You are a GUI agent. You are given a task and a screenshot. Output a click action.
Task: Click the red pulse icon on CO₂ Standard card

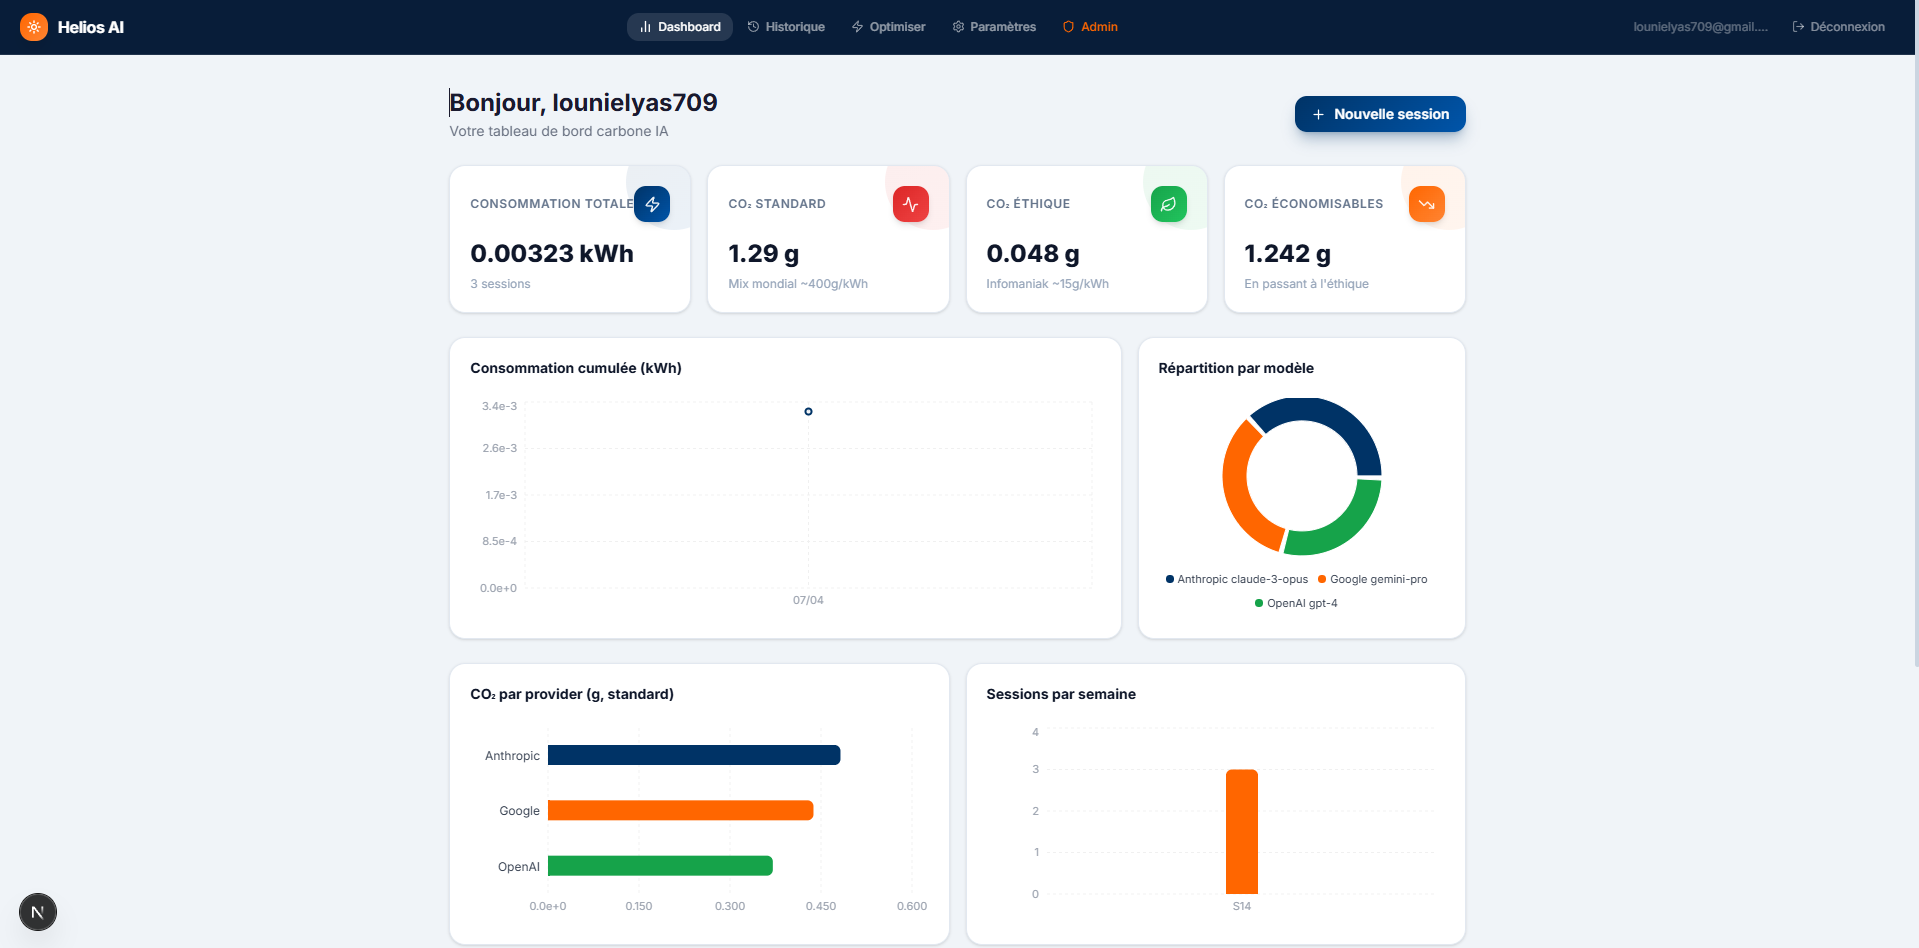[x=910, y=204]
